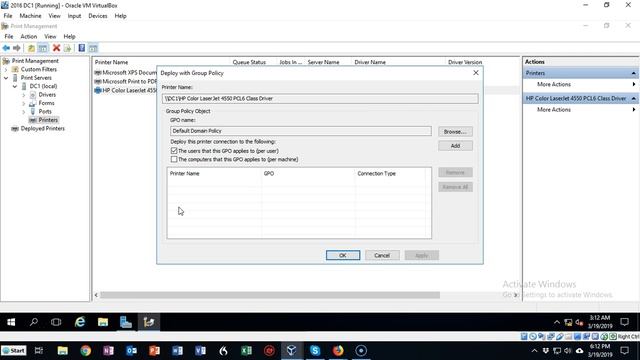640x360 pixels.
Task: Toggle the Show/Hide Action Pane toolbar icon
Action: click(93, 48)
